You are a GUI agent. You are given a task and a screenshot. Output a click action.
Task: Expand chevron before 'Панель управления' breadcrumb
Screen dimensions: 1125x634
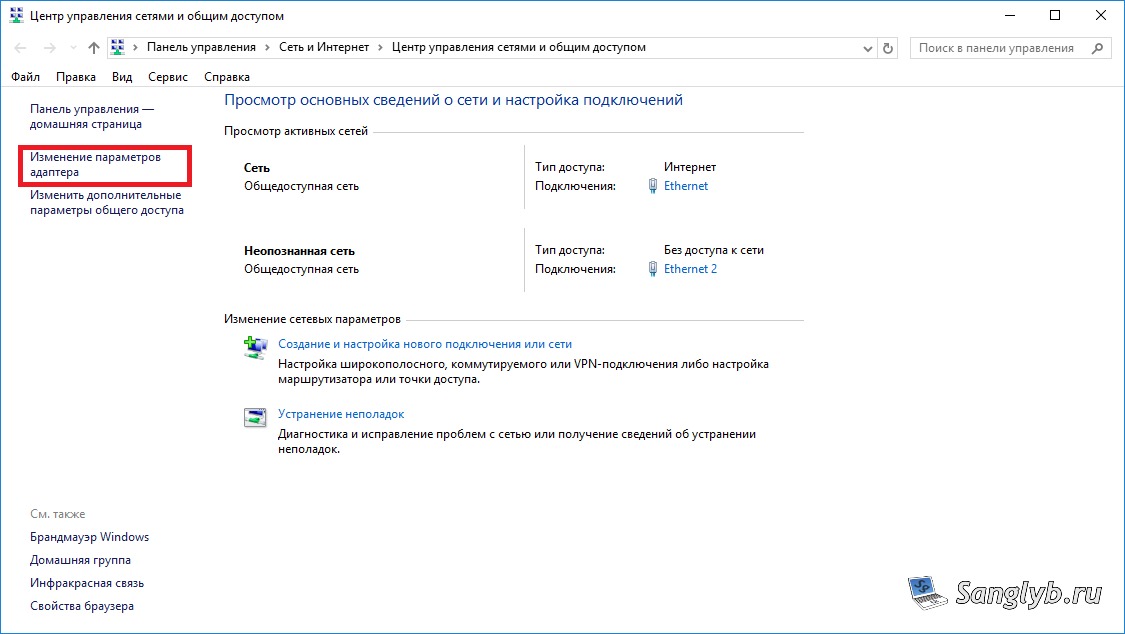click(135, 48)
